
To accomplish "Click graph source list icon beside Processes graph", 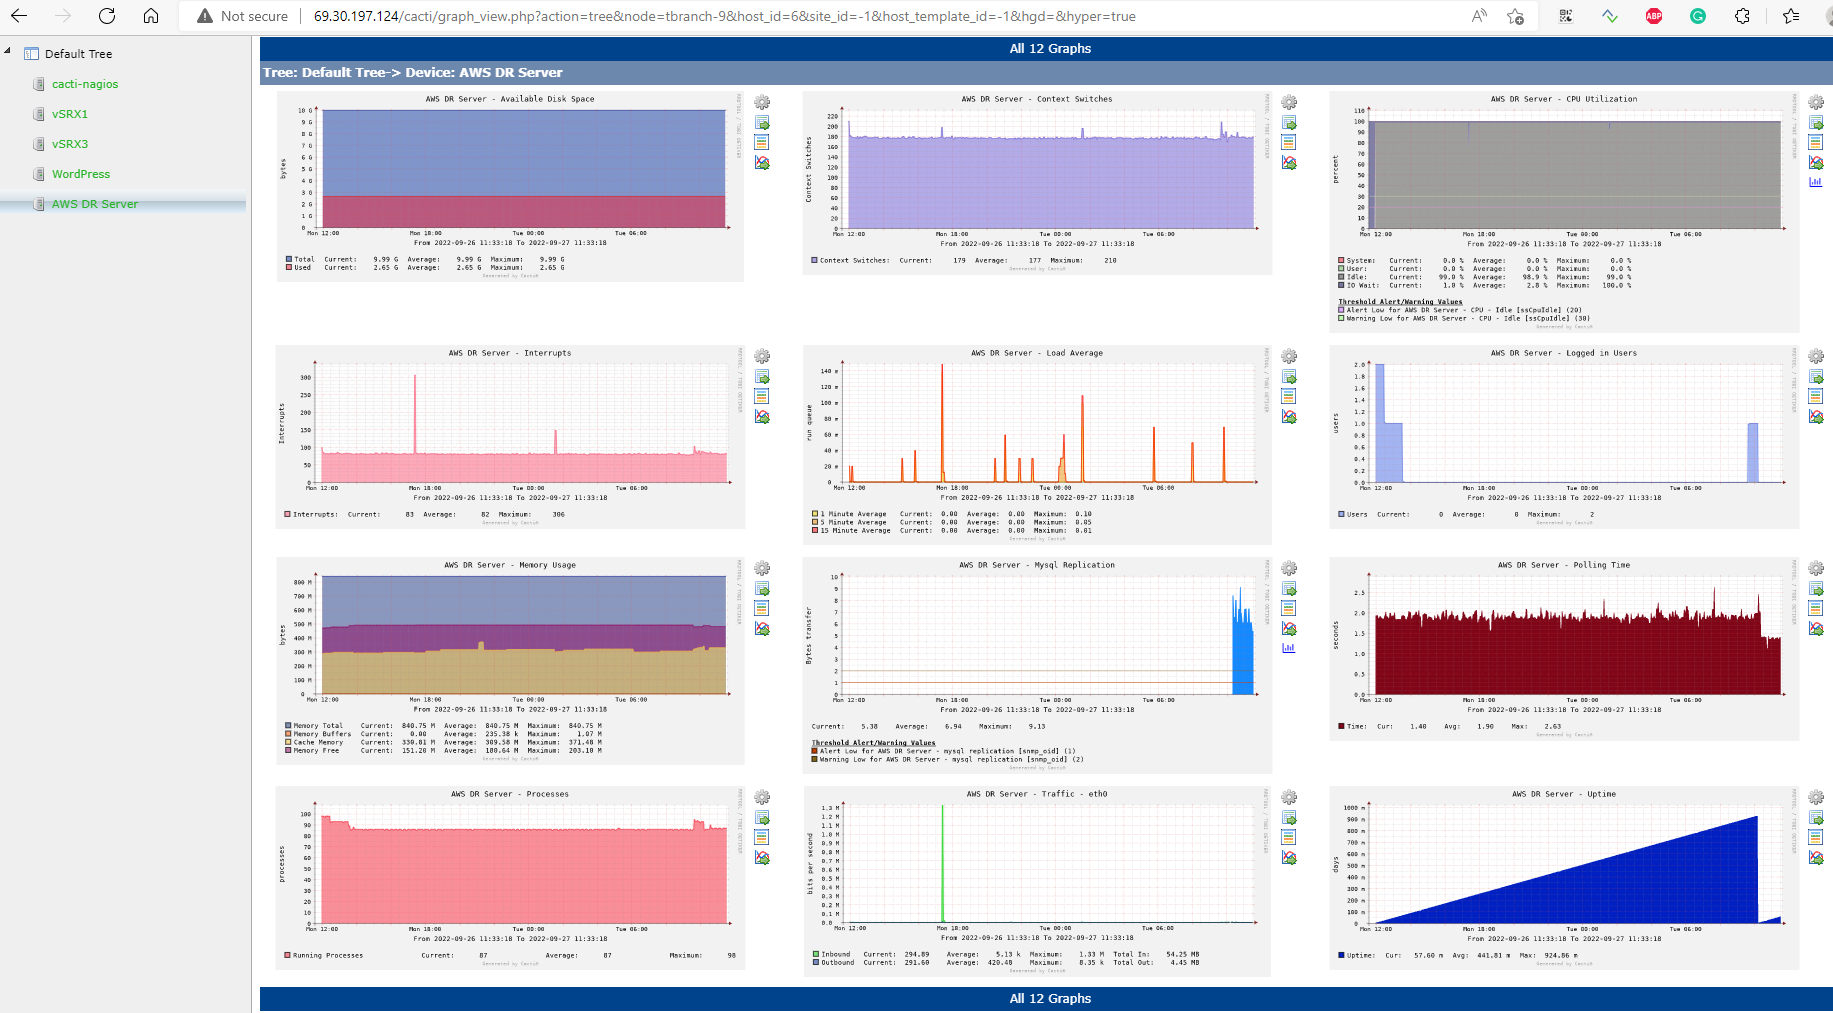I will (x=762, y=838).
